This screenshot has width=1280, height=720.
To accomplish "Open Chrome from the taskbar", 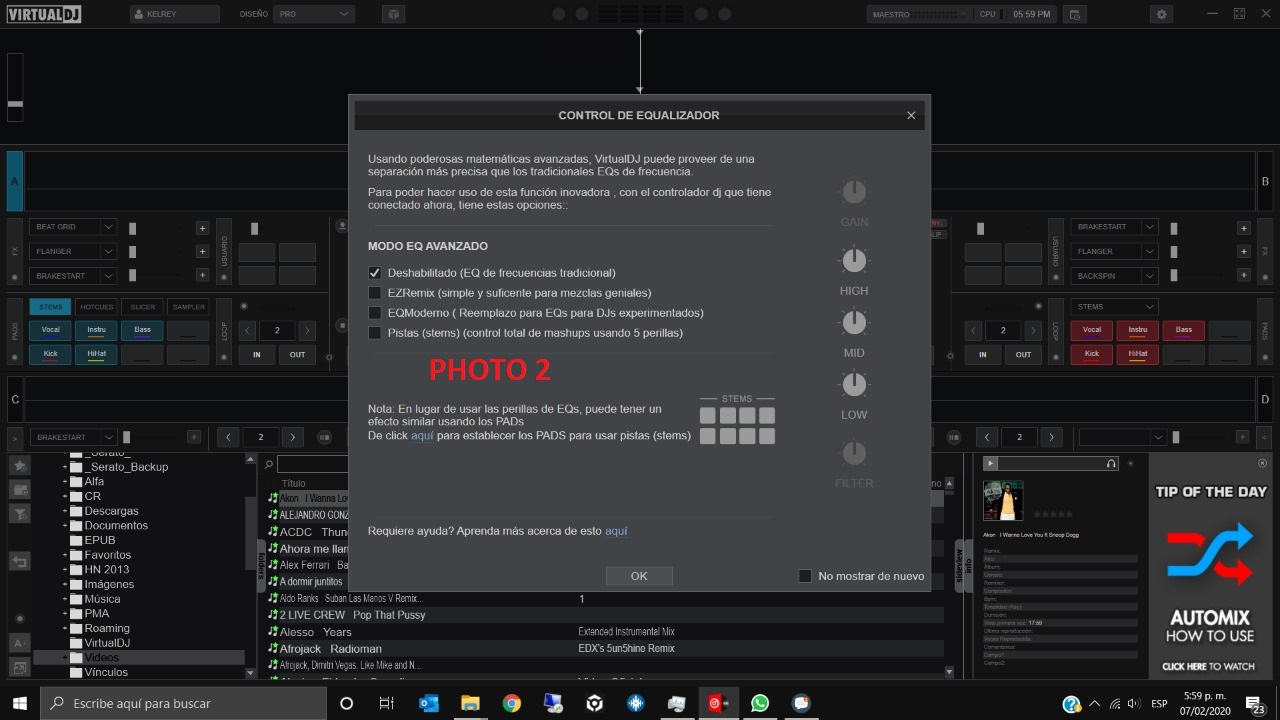I will coord(511,703).
